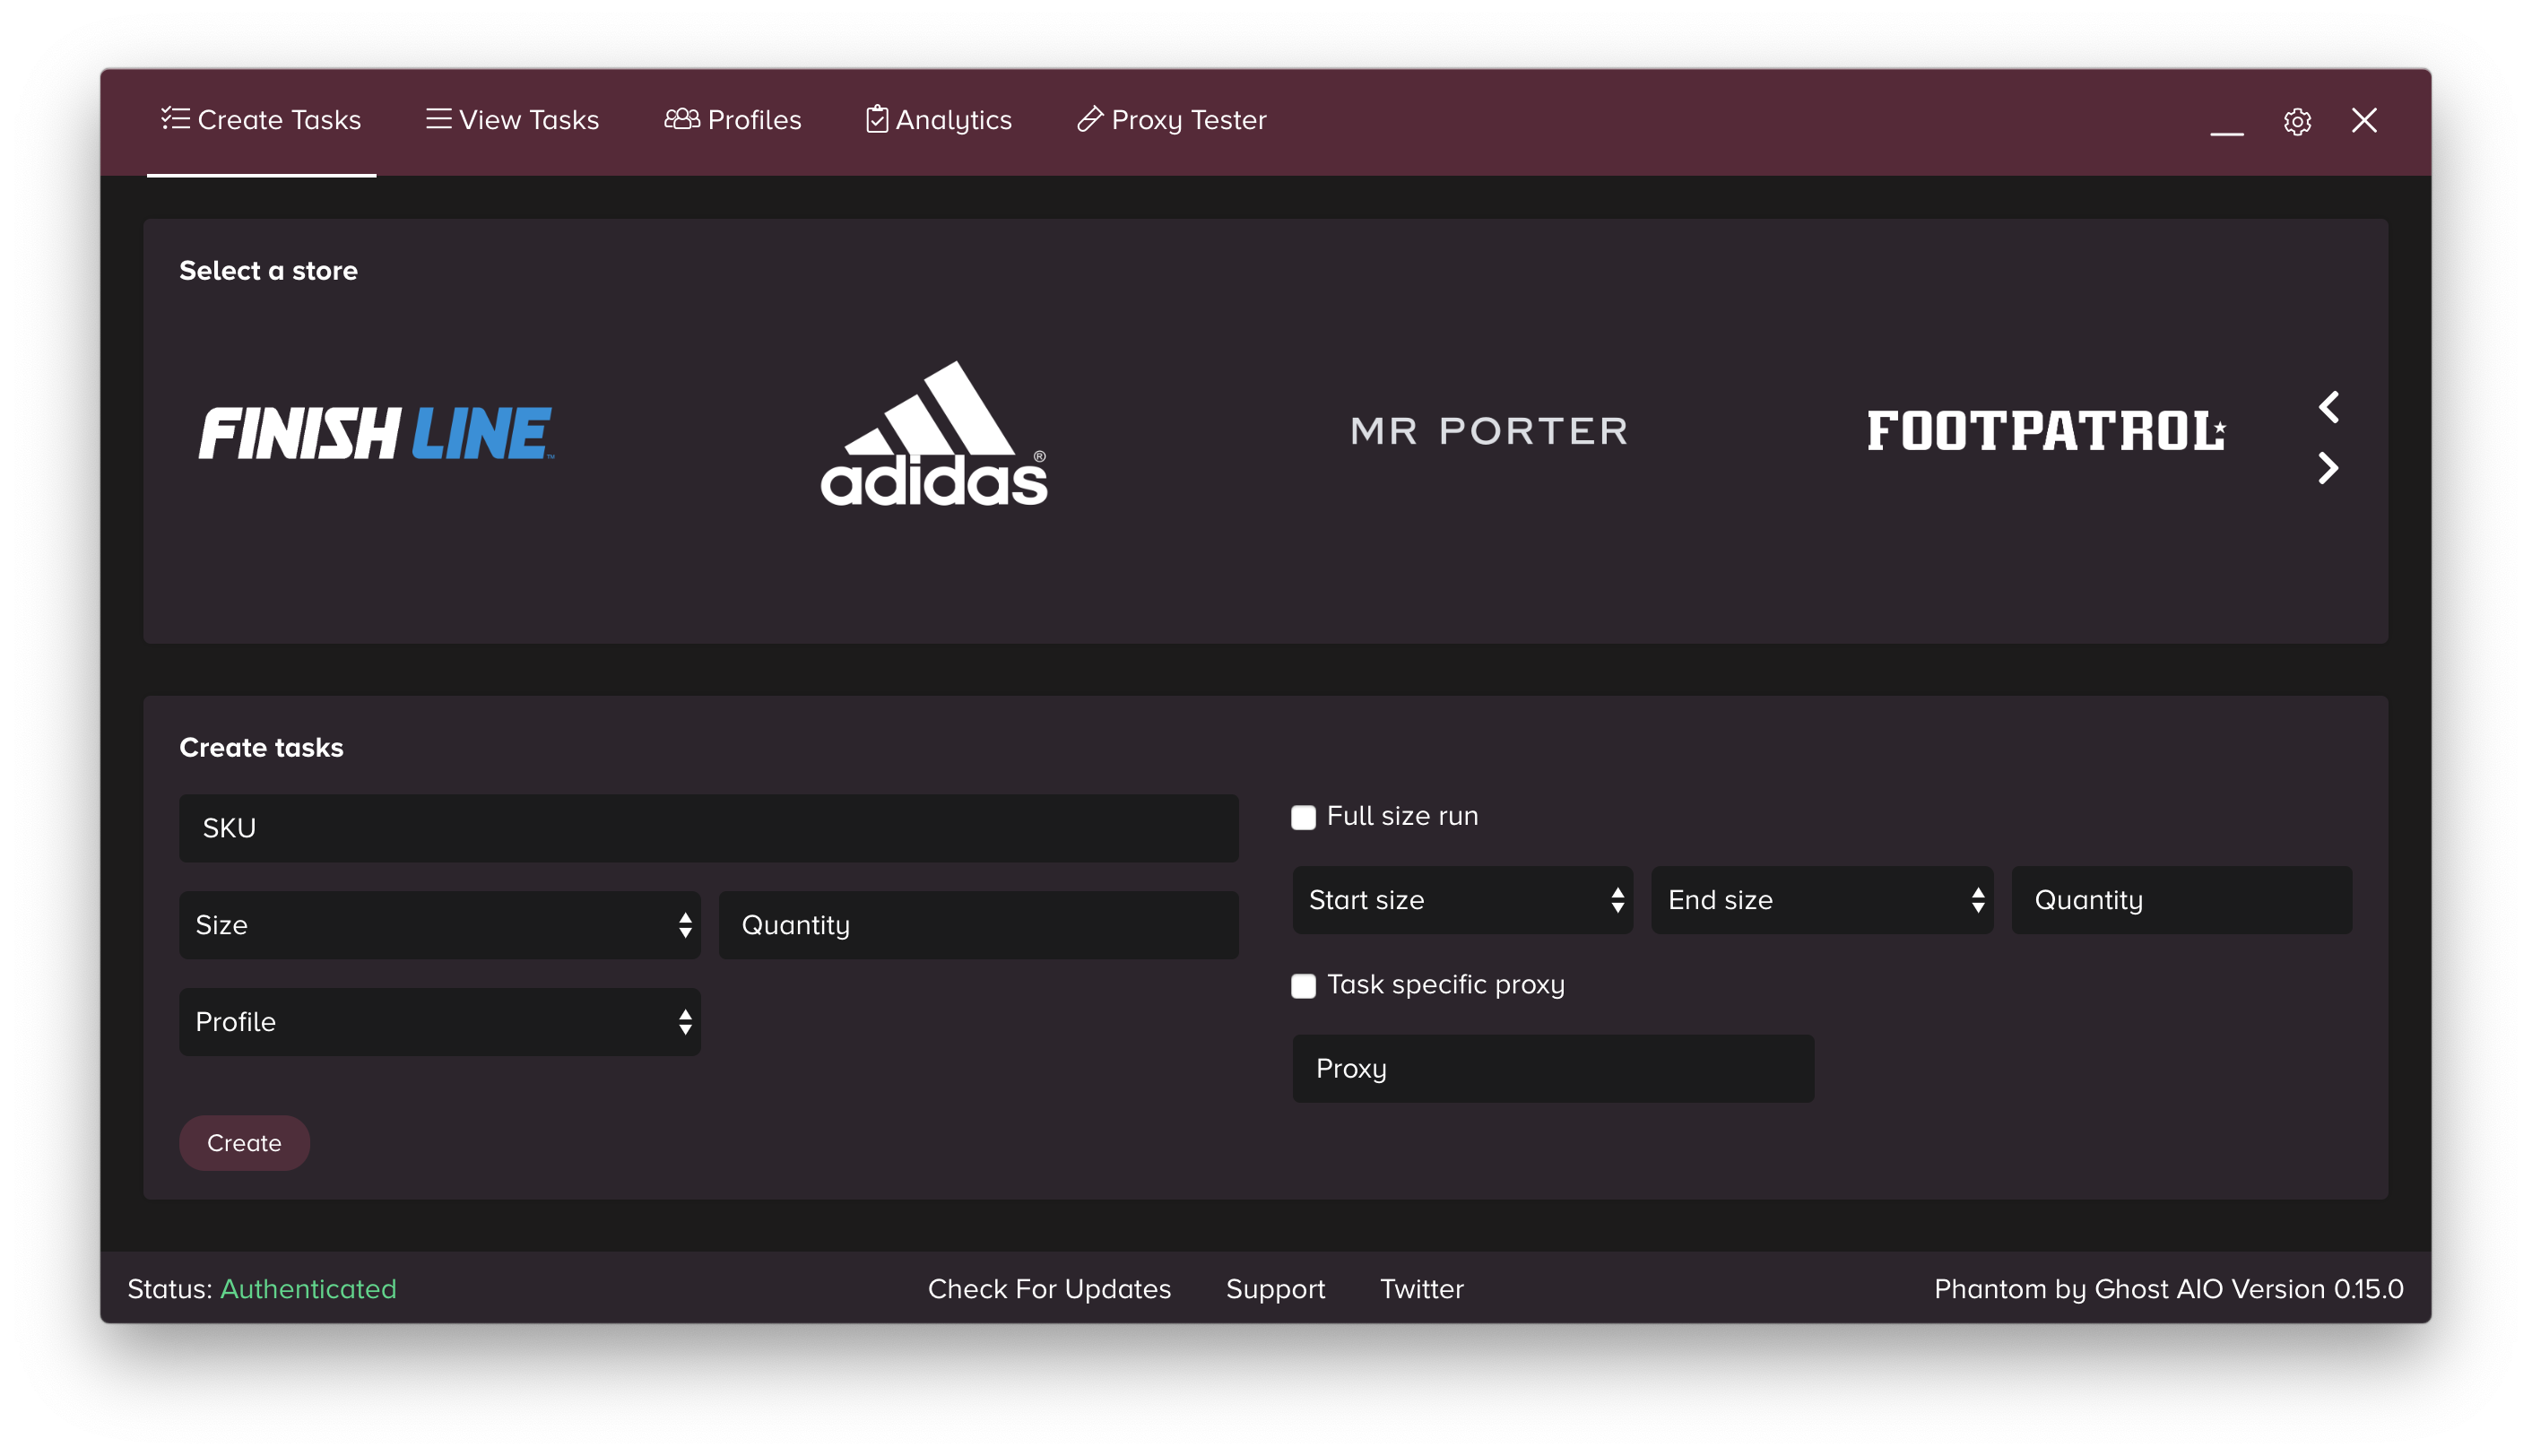
Task: Open the Profile dropdown
Action: click(x=439, y=1022)
